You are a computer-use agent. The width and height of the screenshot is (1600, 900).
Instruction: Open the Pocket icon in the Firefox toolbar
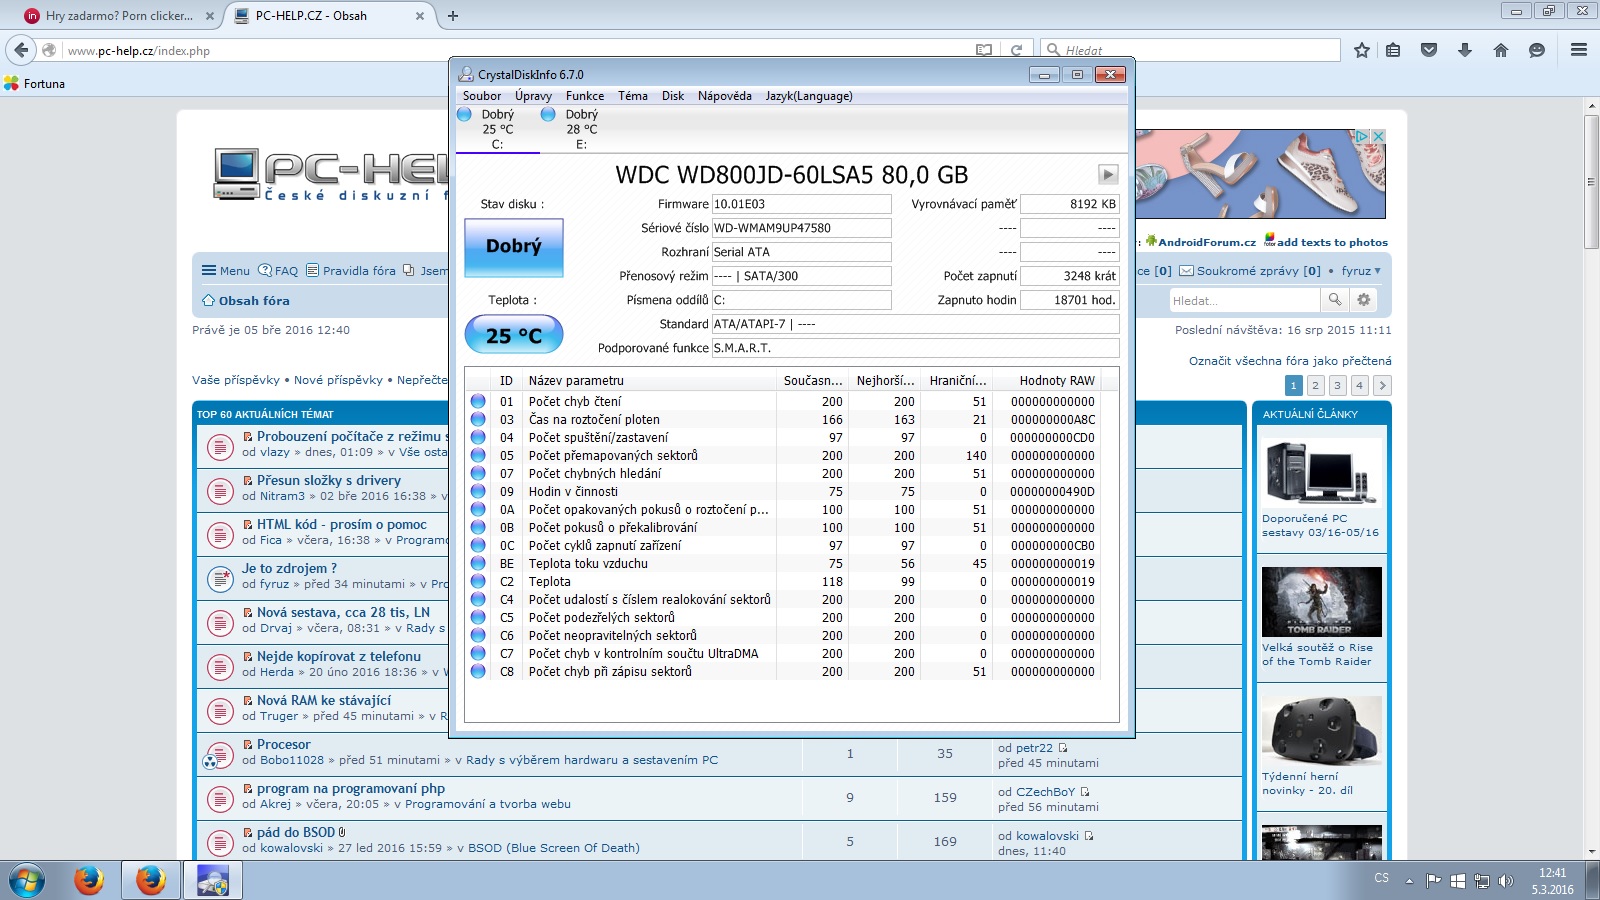click(1429, 50)
